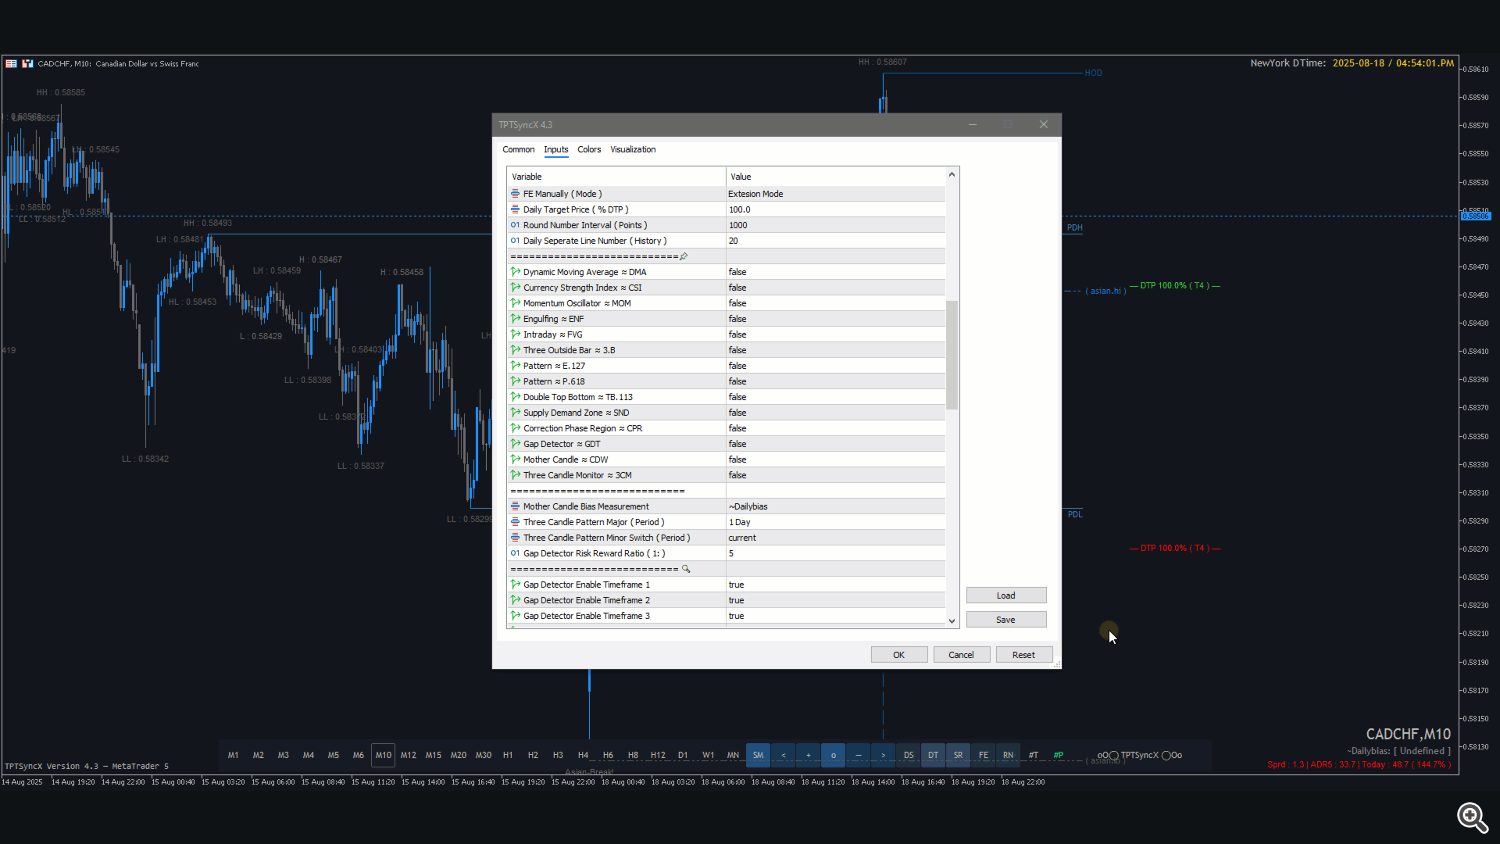Select the H4 timeframe button
1500x844 pixels.
coord(583,755)
